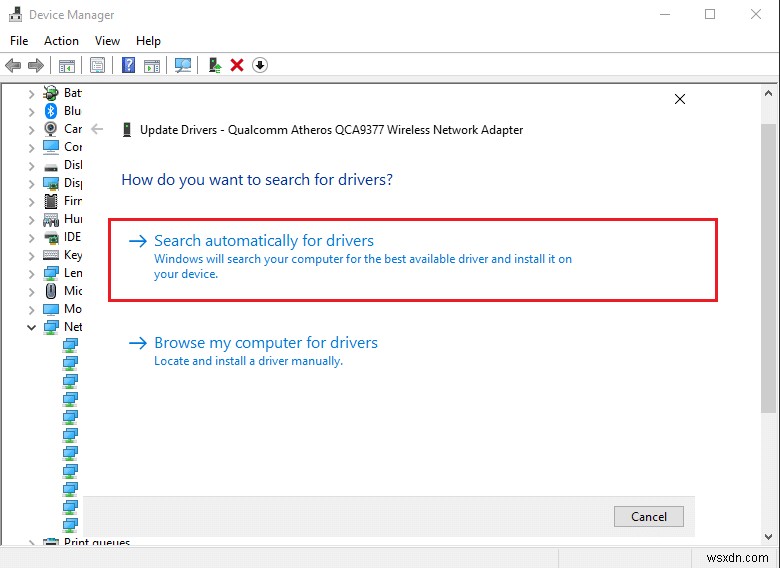Open the View menu
The image size is (780, 568).
pos(107,41)
